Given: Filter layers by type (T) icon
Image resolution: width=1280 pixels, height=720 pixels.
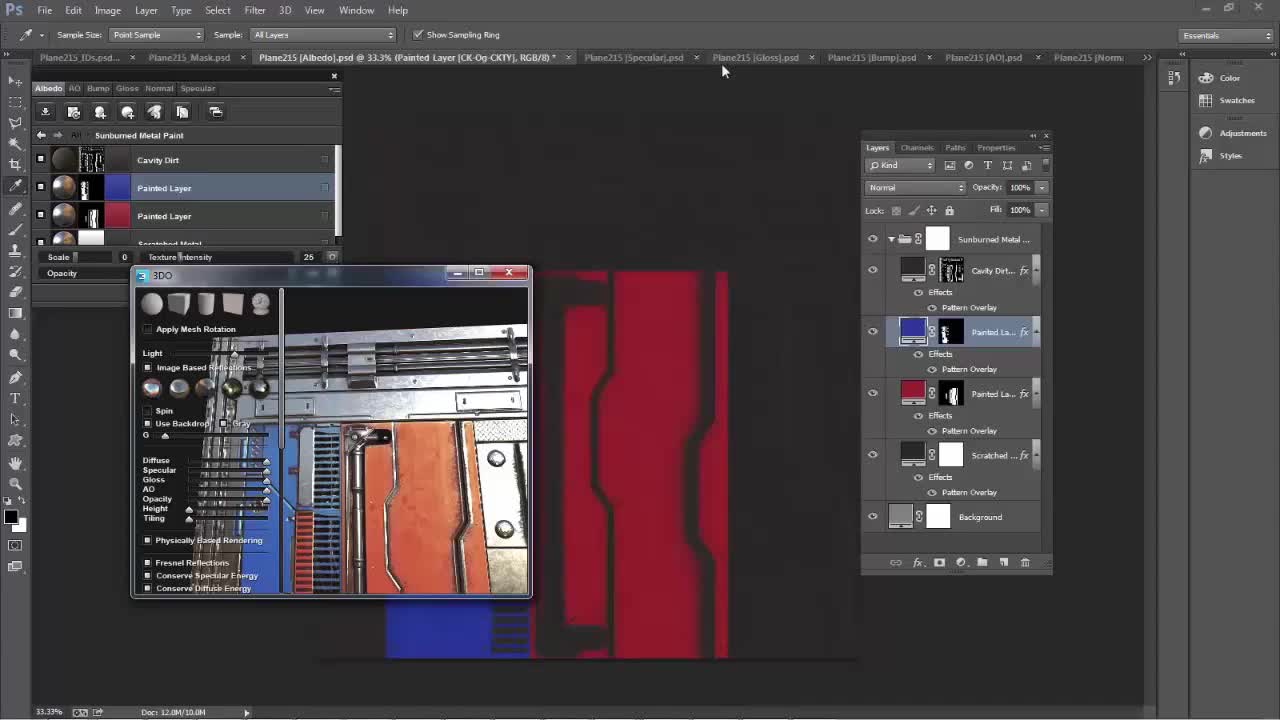Looking at the screenshot, I should (x=987, y=165).
